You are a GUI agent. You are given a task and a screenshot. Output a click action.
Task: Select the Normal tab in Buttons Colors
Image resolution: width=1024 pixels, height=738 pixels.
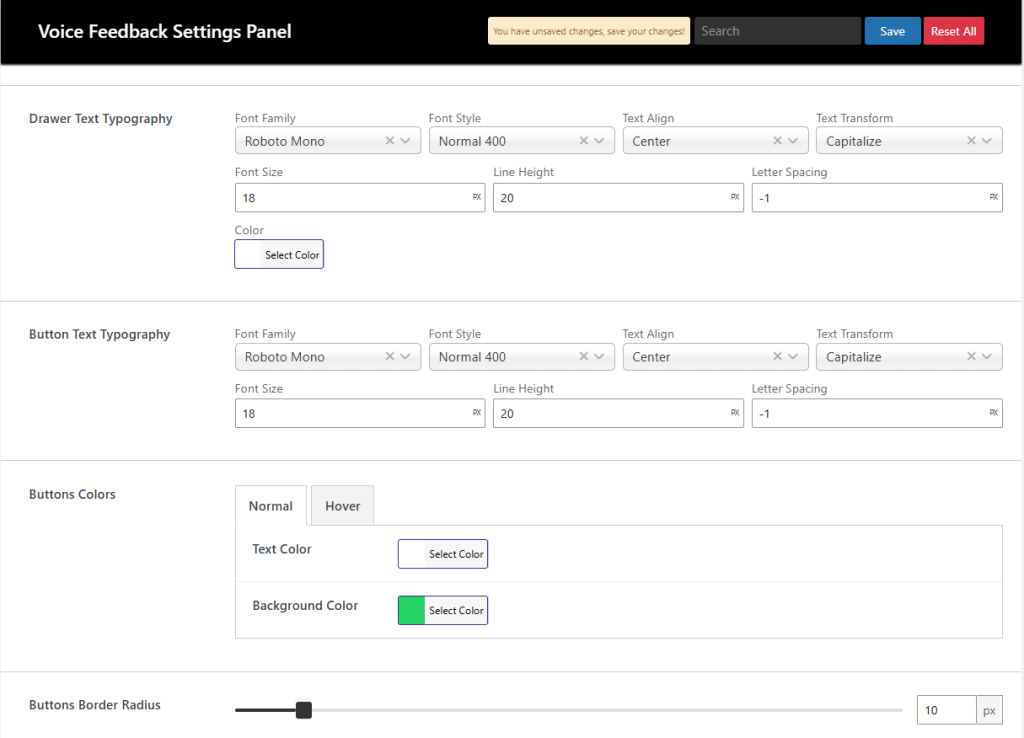point(270,505)
